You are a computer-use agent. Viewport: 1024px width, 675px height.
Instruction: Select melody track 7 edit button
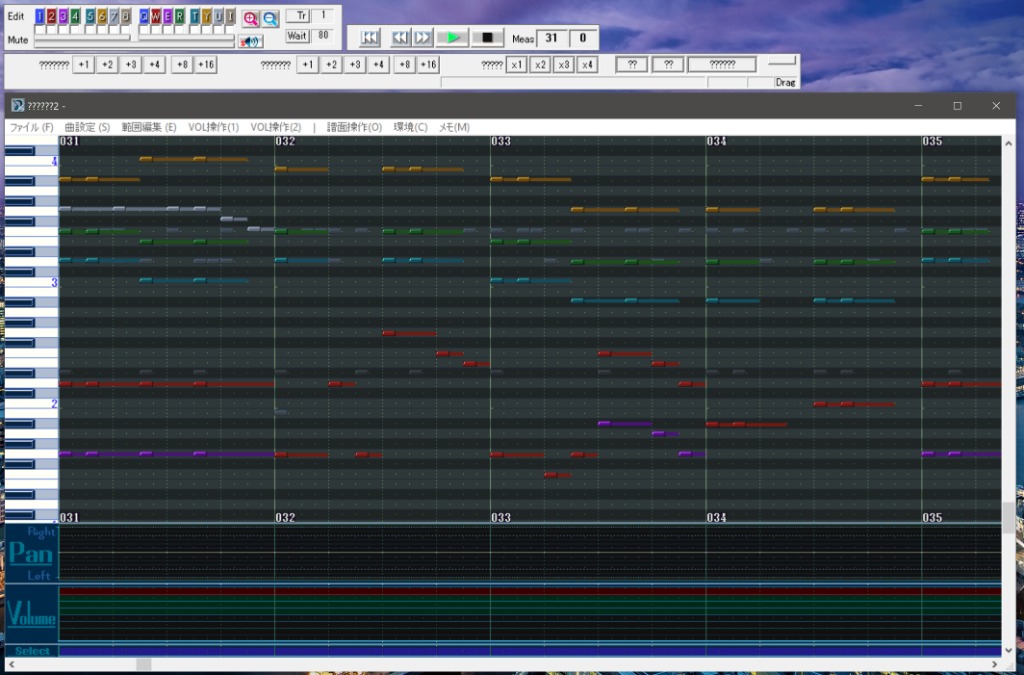114,16
